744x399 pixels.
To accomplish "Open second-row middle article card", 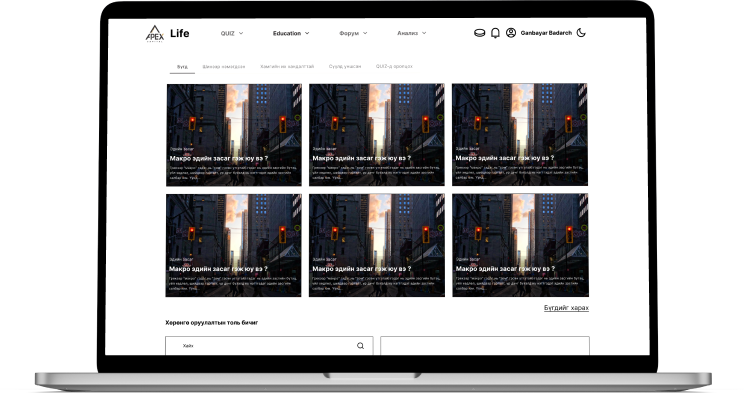I will pyautogui.click(x=377, y=245).
